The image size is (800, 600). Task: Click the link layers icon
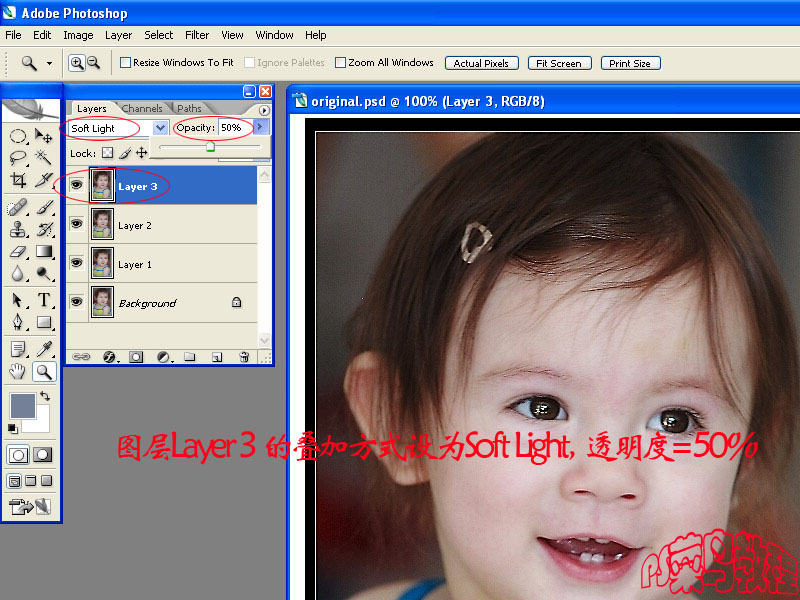tap(81, 357)
